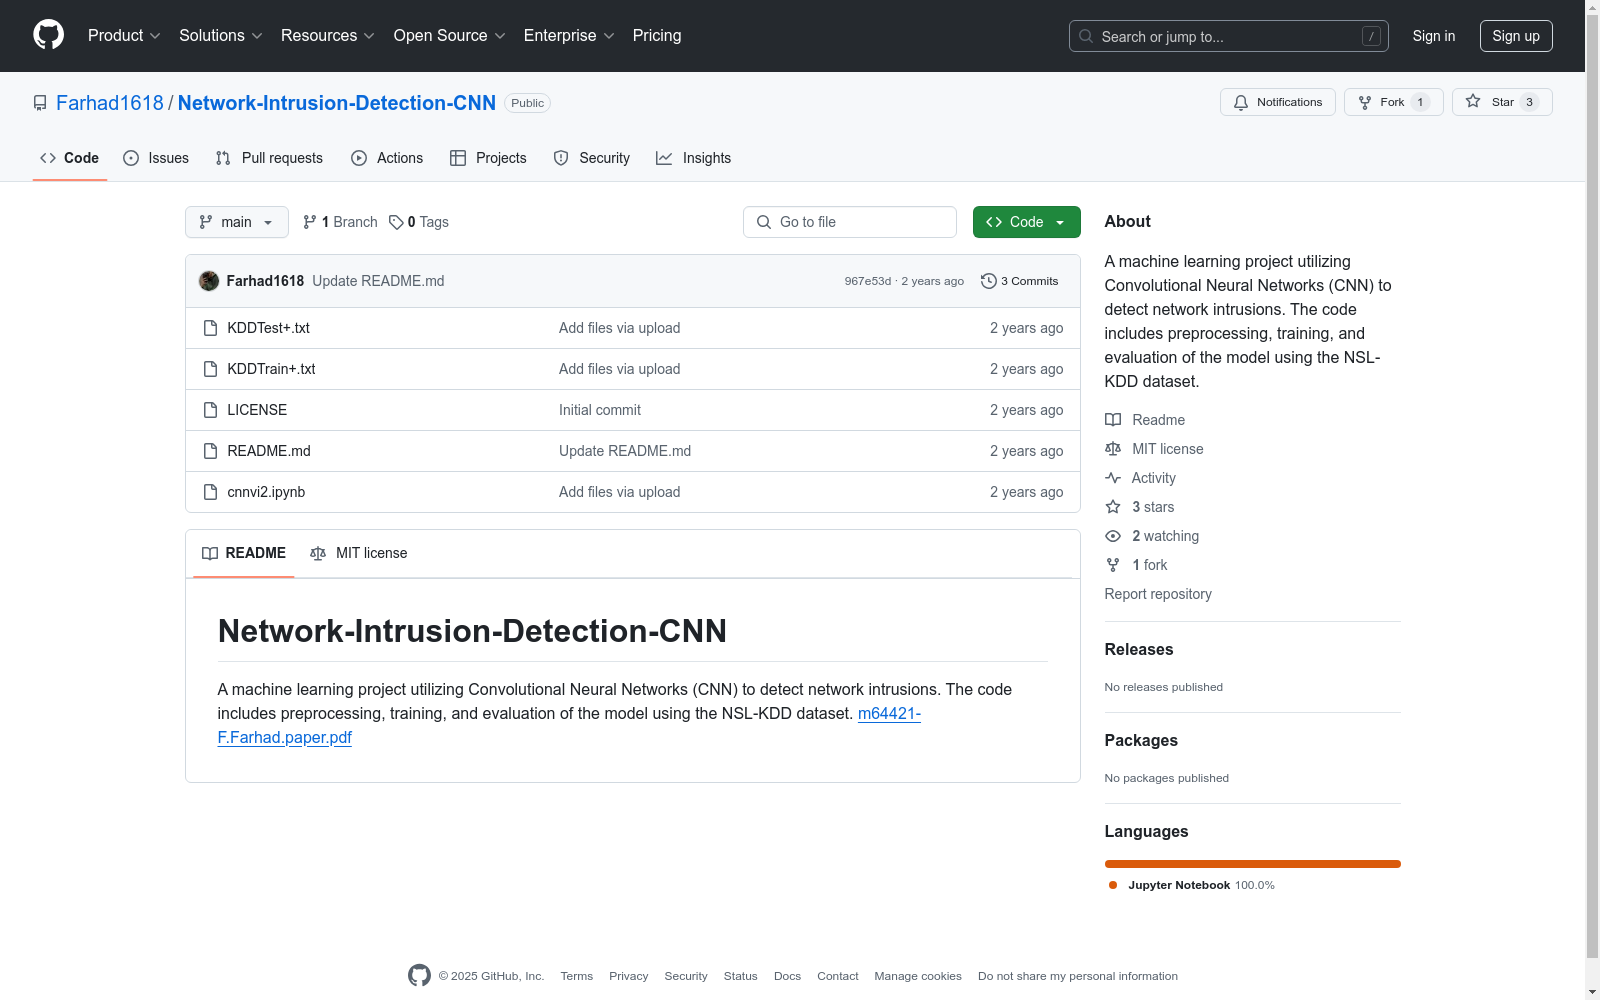
Task: Click the slash shortcut key icon in search
Action: pyautogui.click(x=1372, y=36)
